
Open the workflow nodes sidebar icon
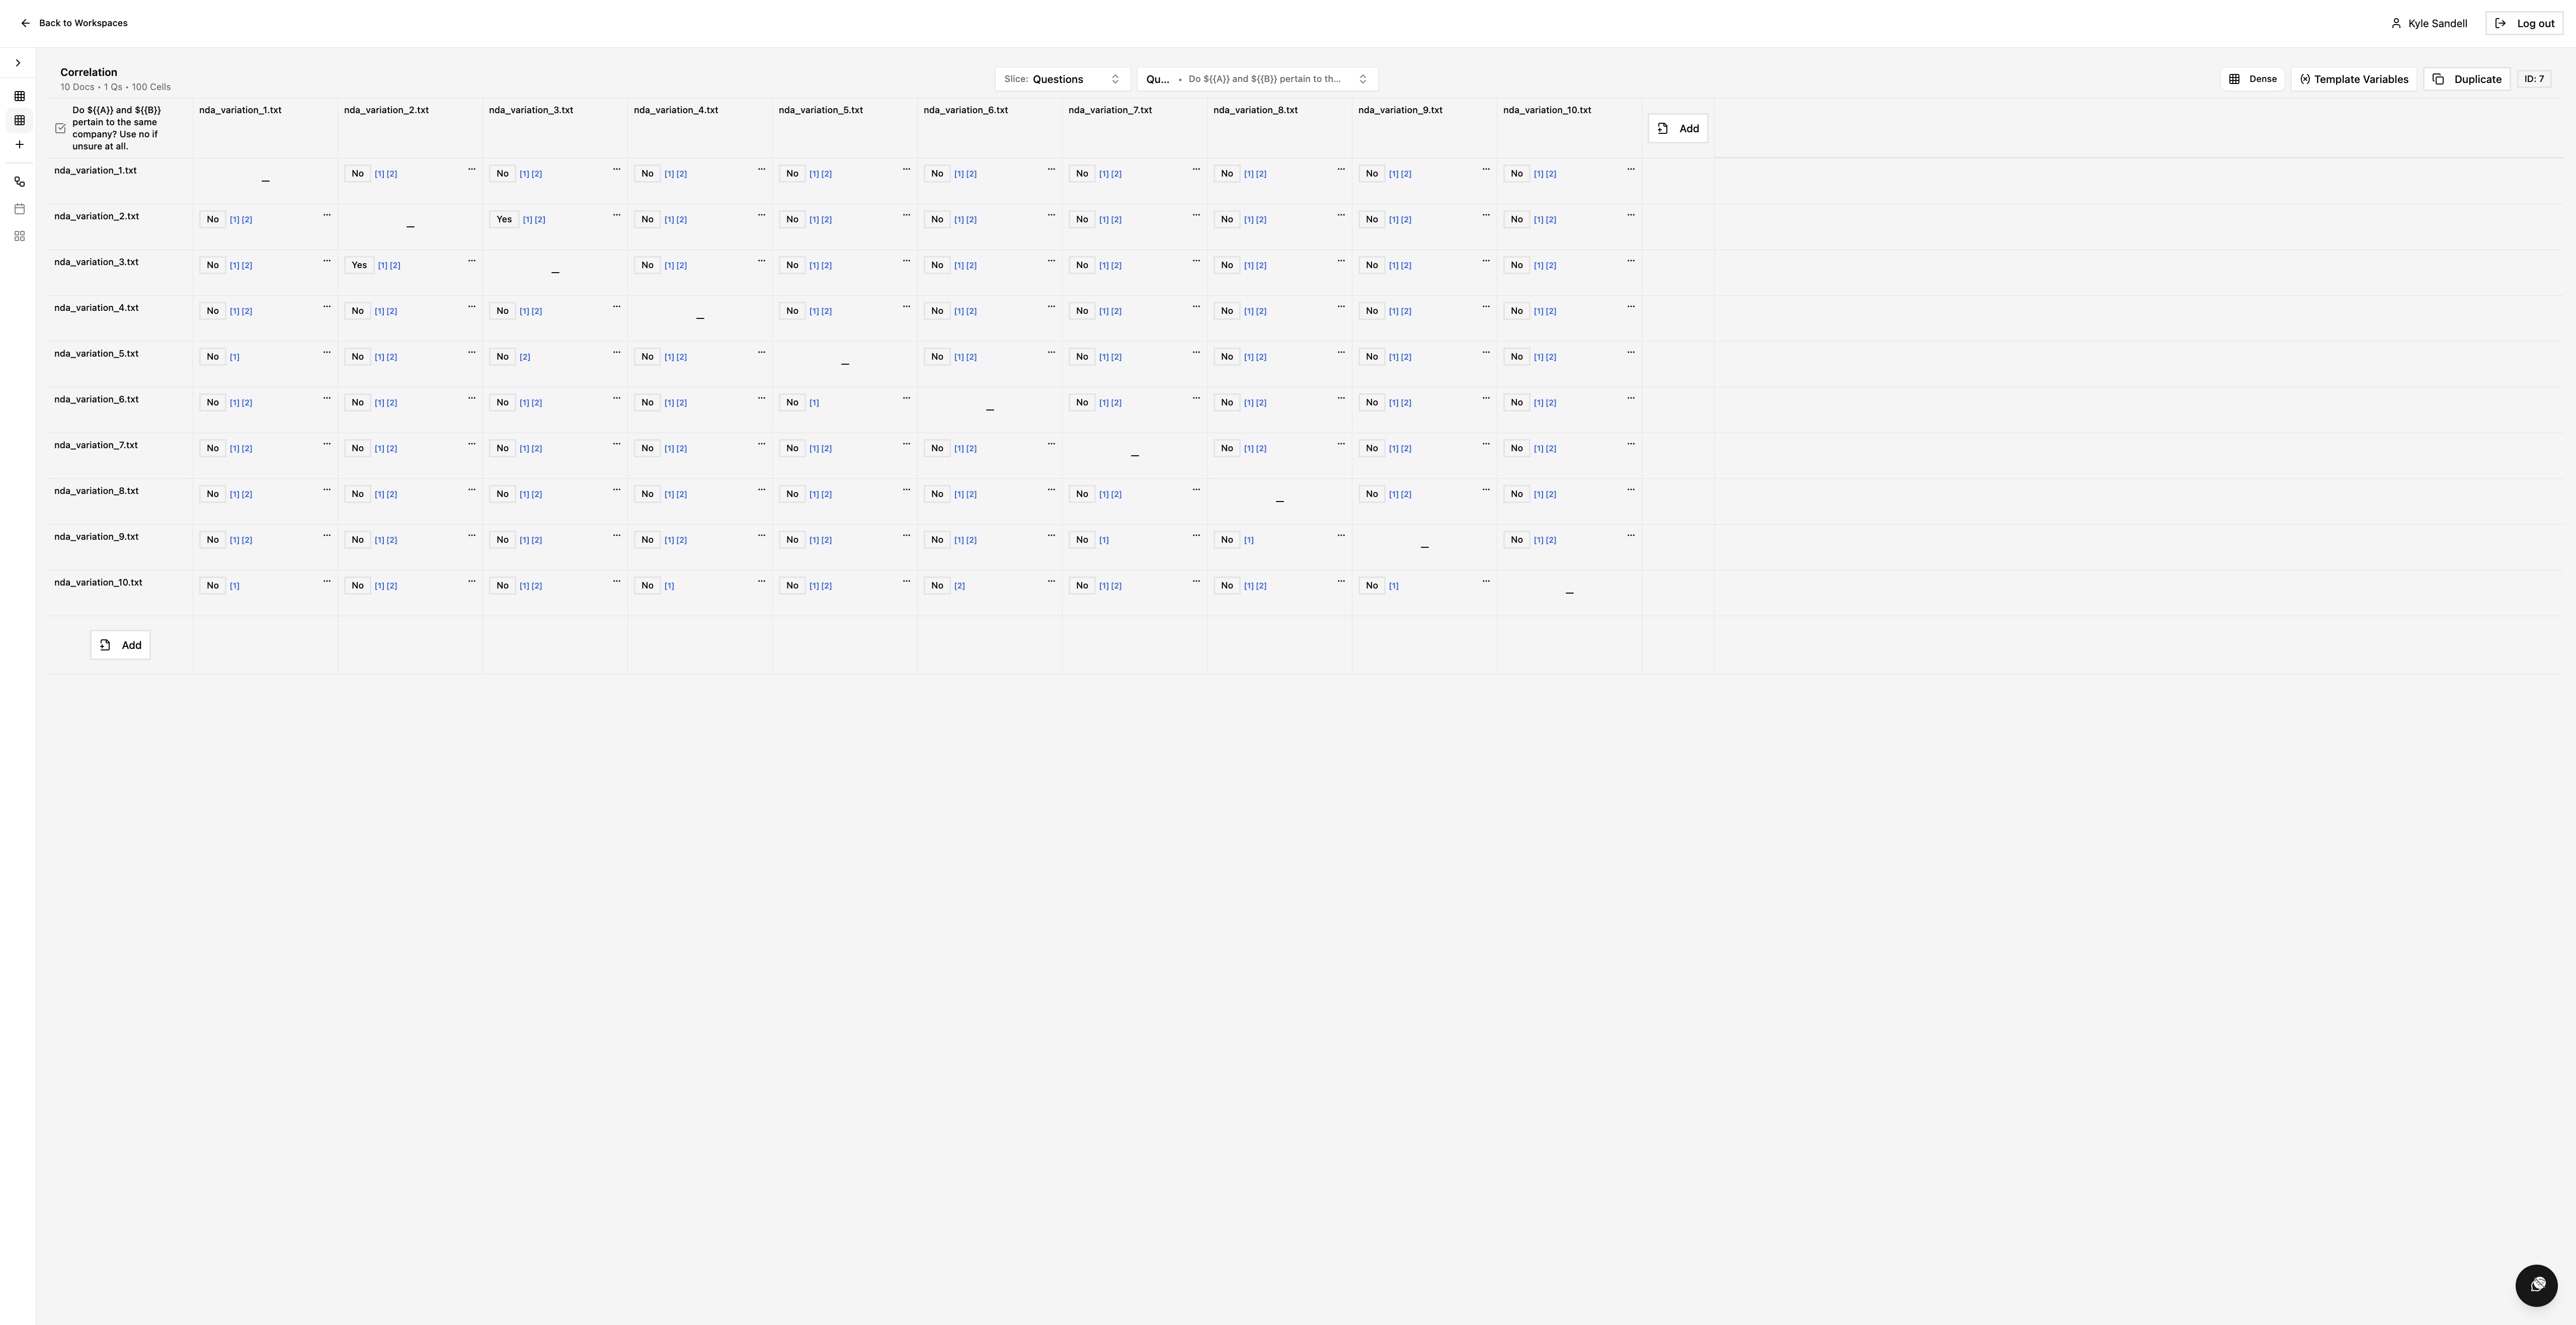pos(19,182)
